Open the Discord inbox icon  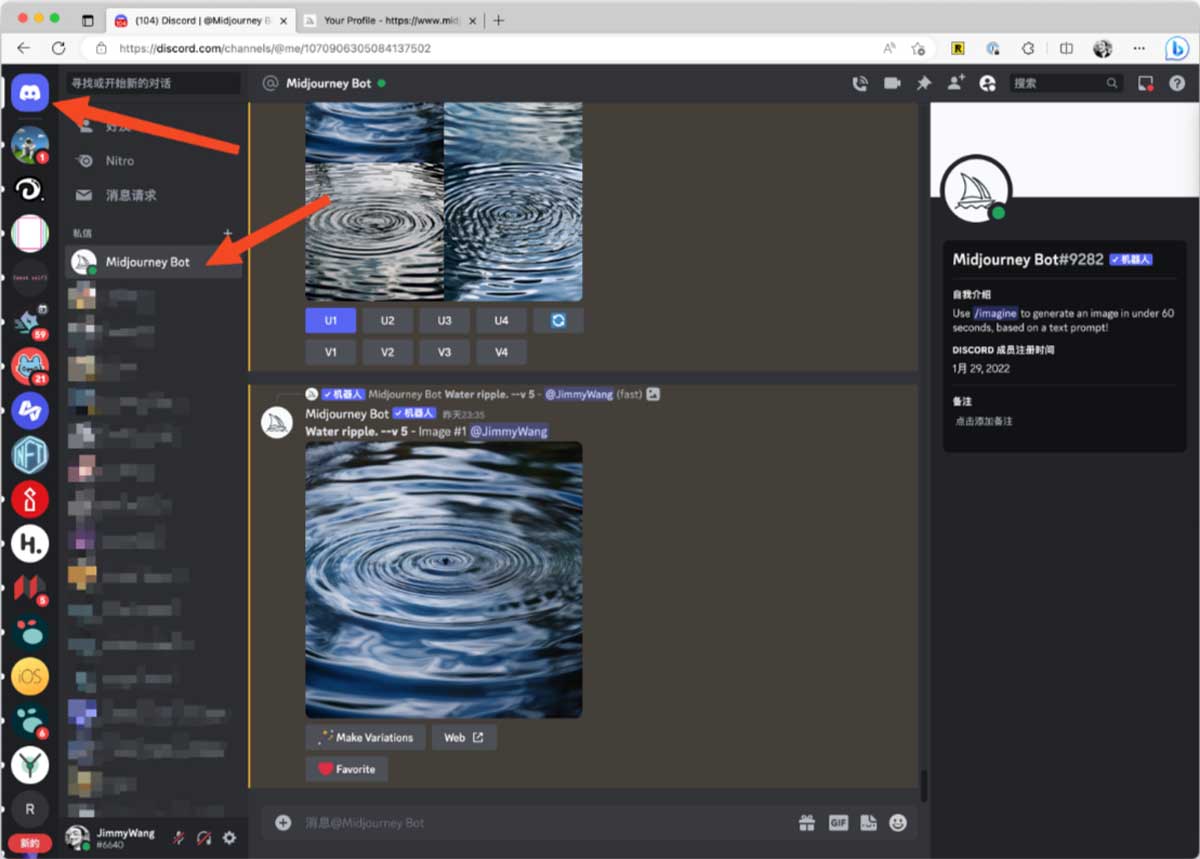point(1146,84)
